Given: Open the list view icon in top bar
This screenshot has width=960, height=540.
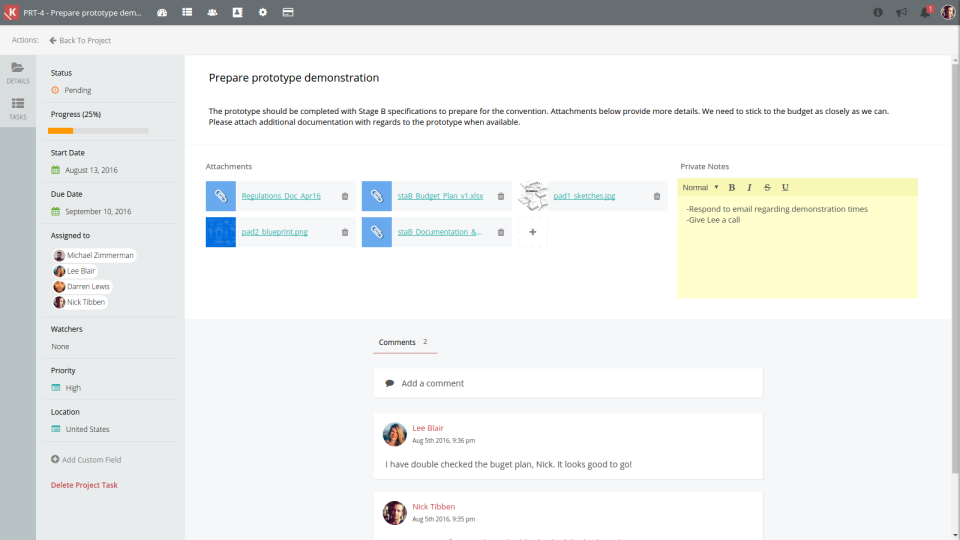Looking at the screenshot, I should tap(187, 12).
